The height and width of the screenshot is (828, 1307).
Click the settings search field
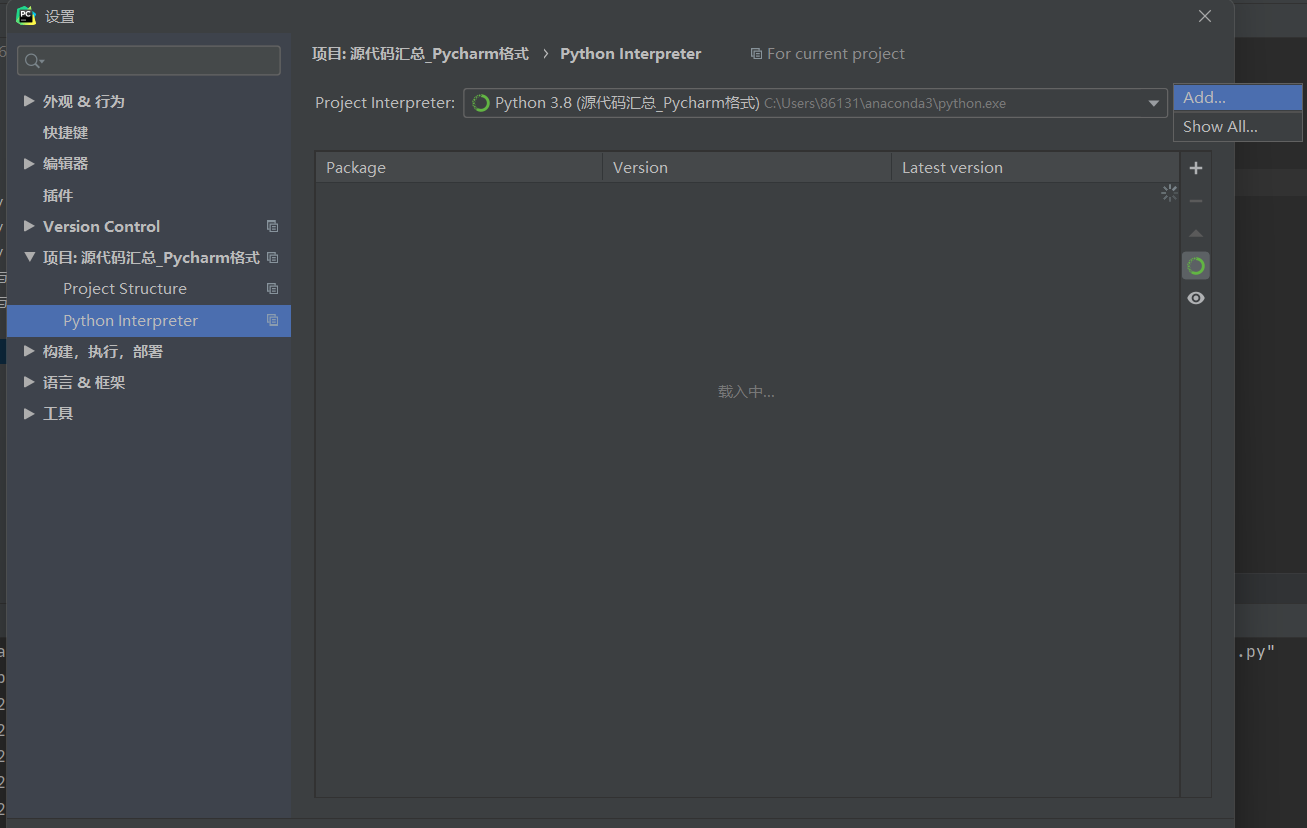click(x=149, y=61)
